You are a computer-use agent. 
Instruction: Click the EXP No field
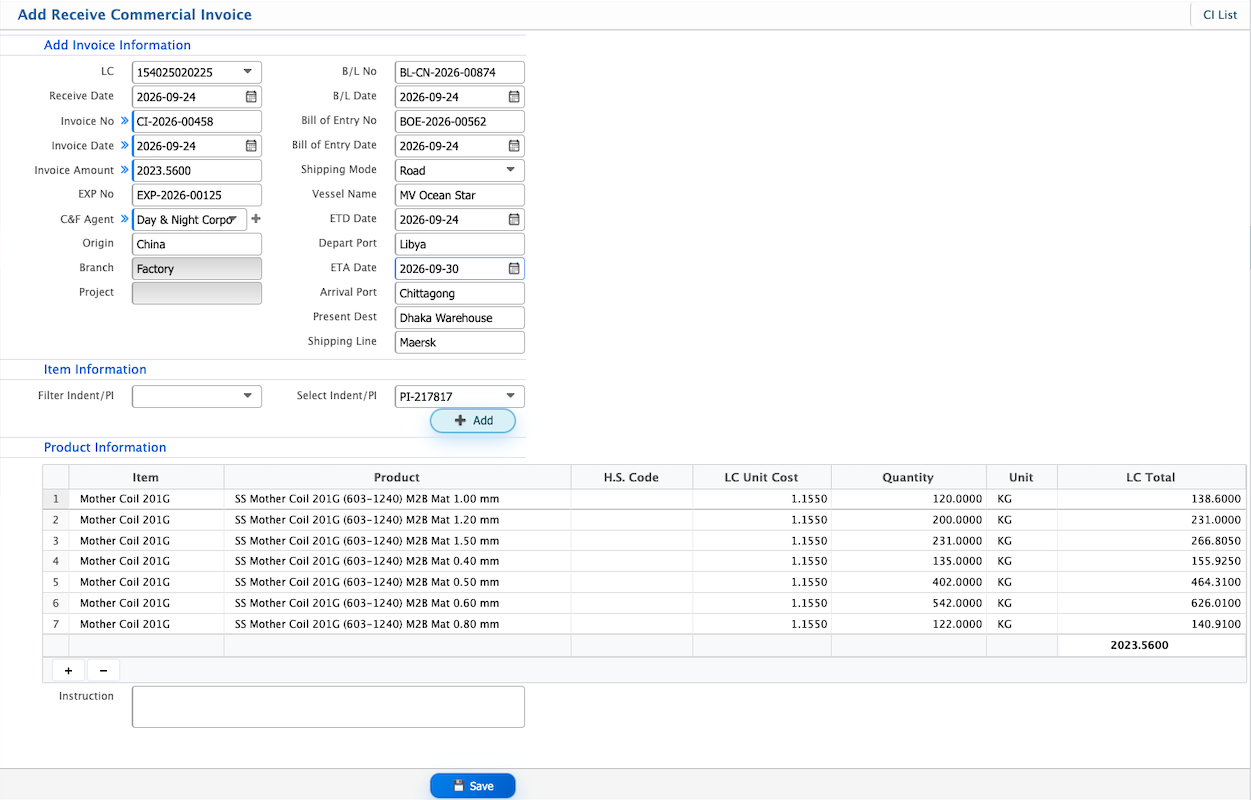197,195
